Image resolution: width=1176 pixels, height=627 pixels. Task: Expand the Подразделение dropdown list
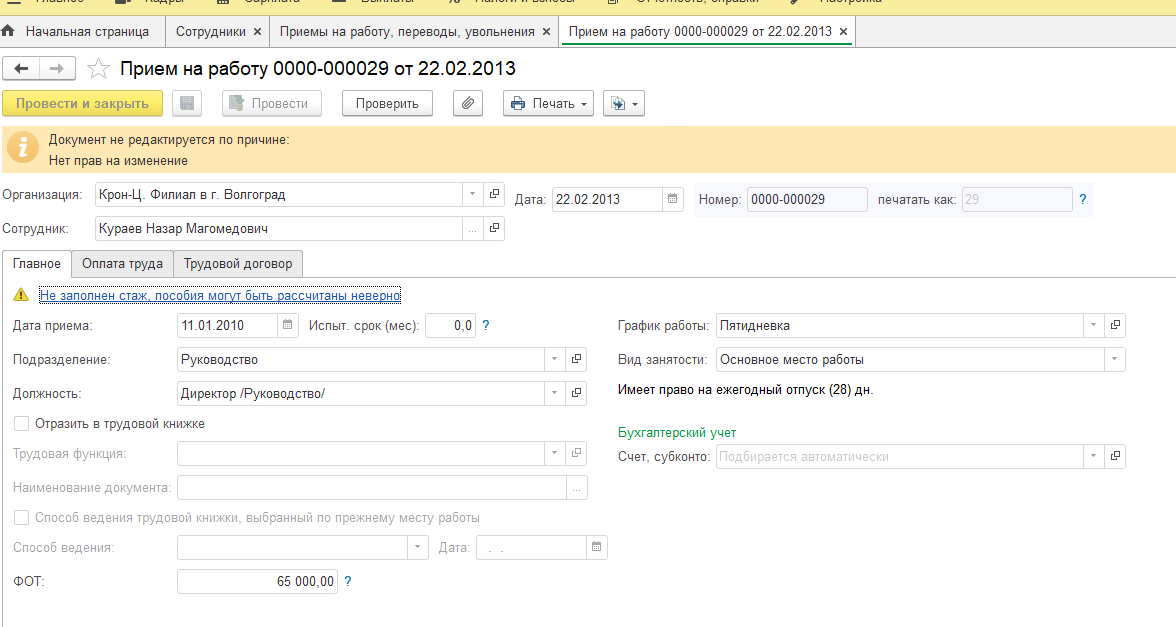(x=555, y=360)
